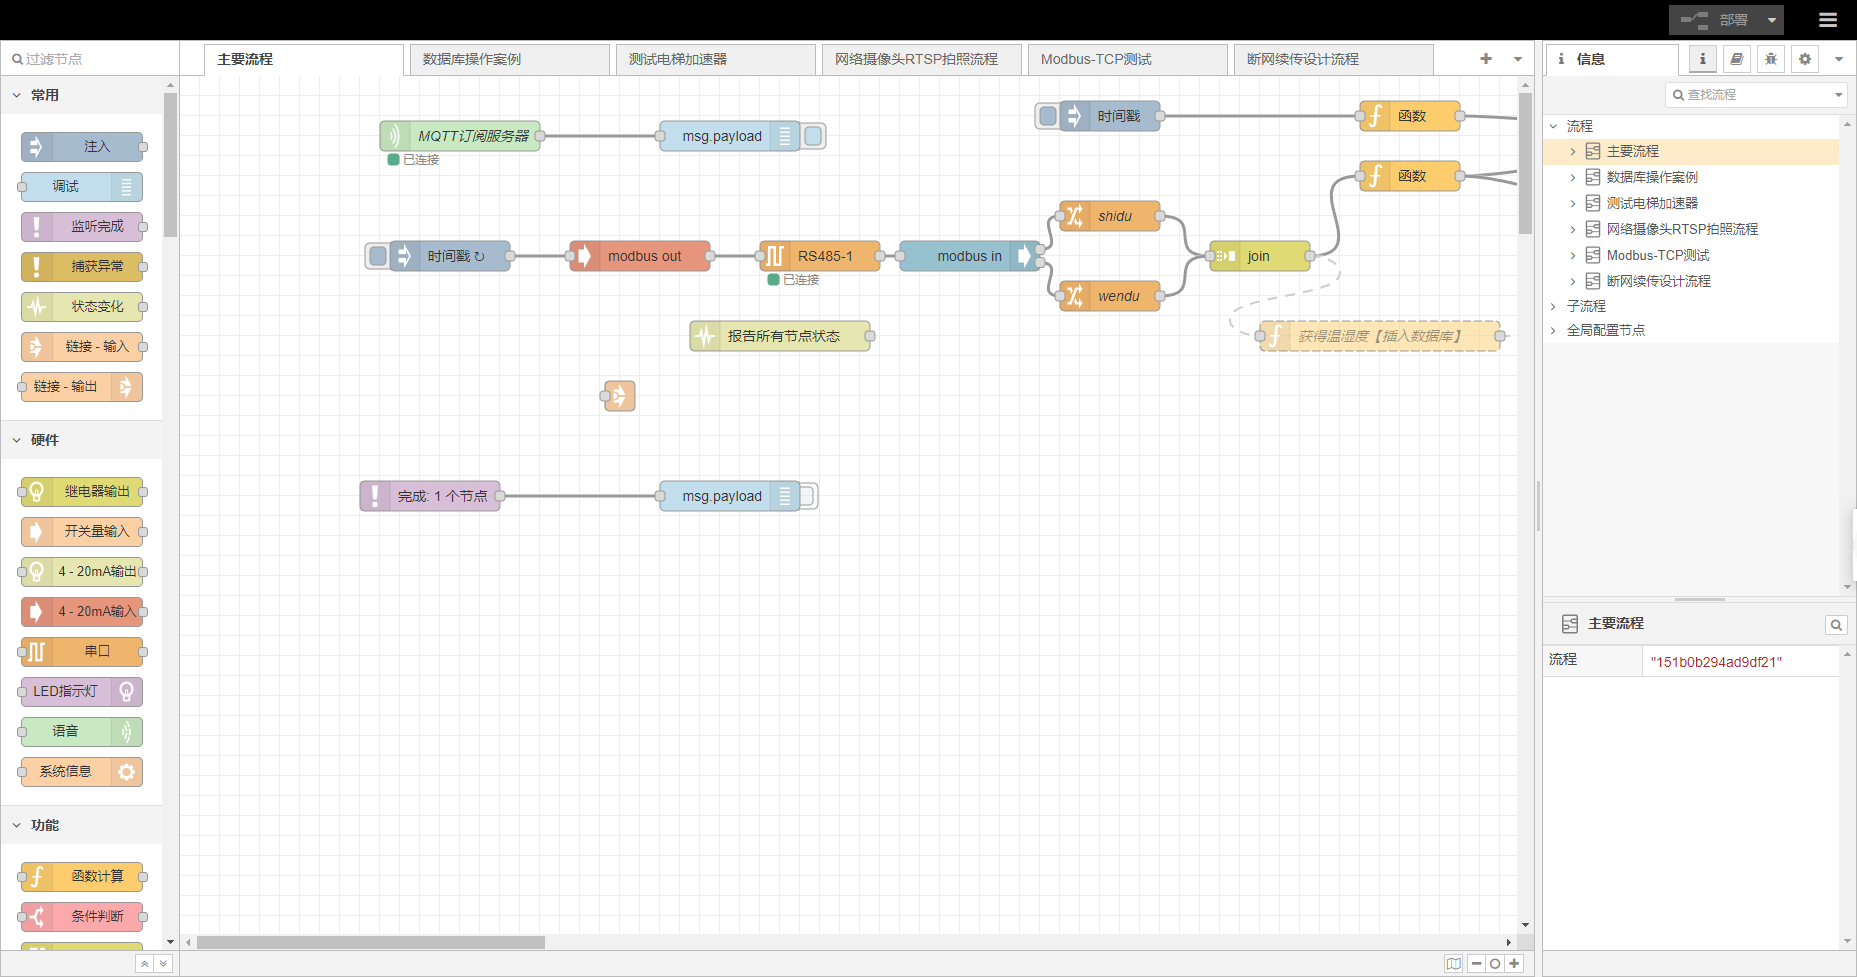This screenshot has height=977, width=1857.
Task: Toggle the navigator map view
Action: point(1453,964)
